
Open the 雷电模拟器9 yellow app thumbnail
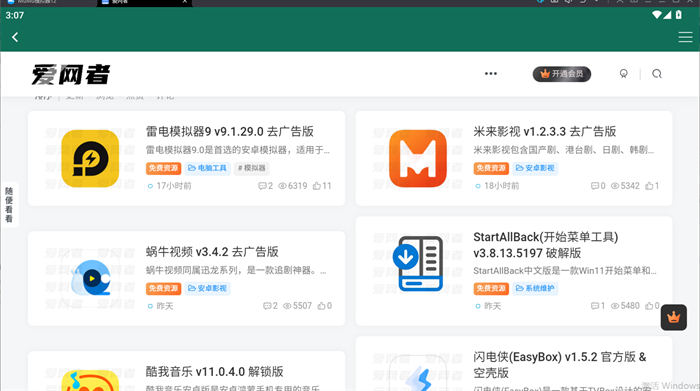(x=90, y=158)
